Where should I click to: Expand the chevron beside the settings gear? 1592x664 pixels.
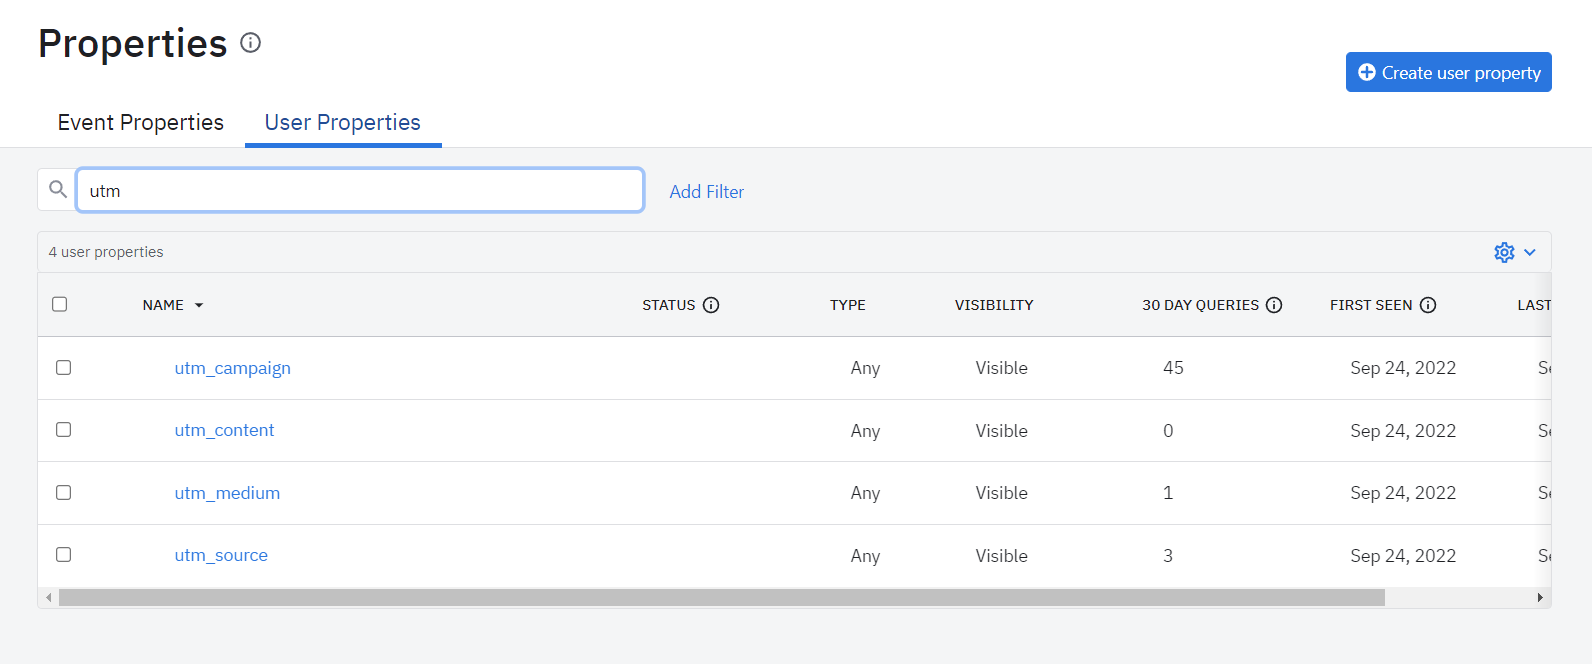[1530, 252]
